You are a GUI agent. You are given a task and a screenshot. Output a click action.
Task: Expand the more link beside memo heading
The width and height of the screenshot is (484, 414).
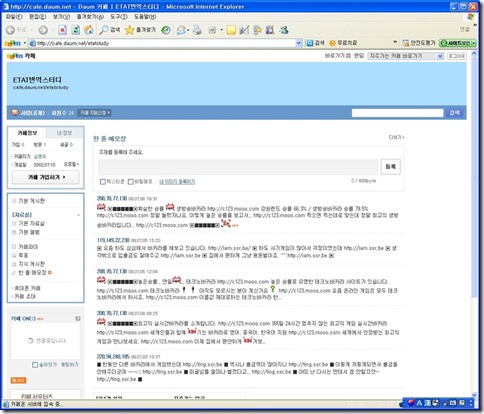(397, 137)
